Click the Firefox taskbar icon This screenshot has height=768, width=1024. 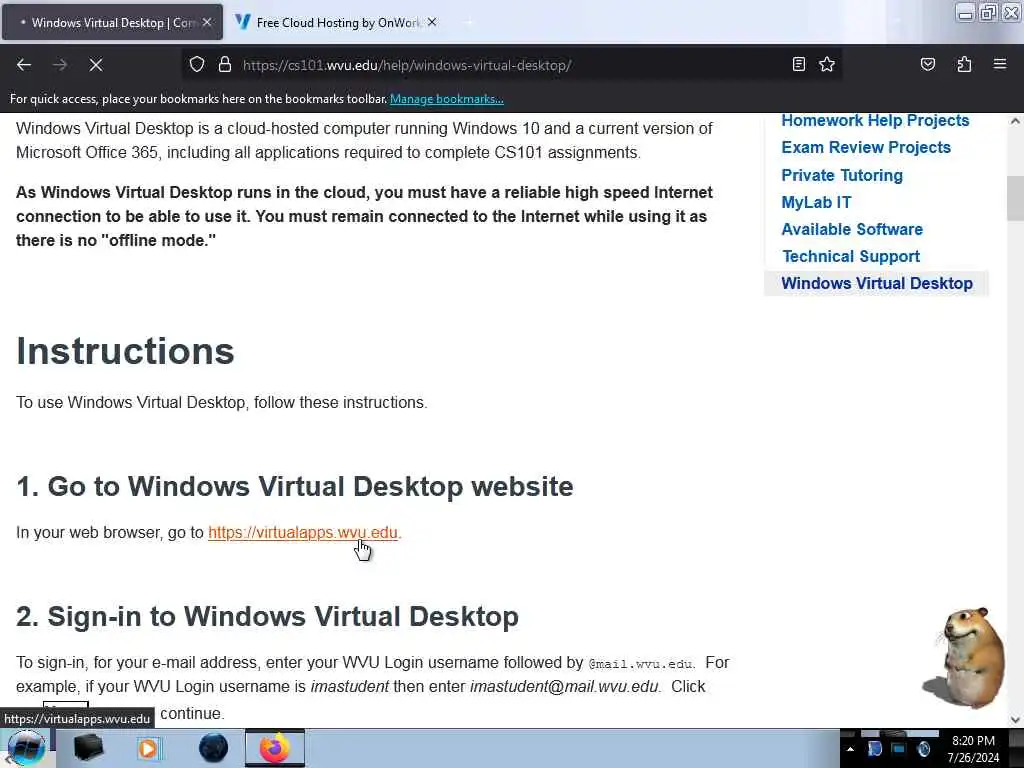(275, 748)
